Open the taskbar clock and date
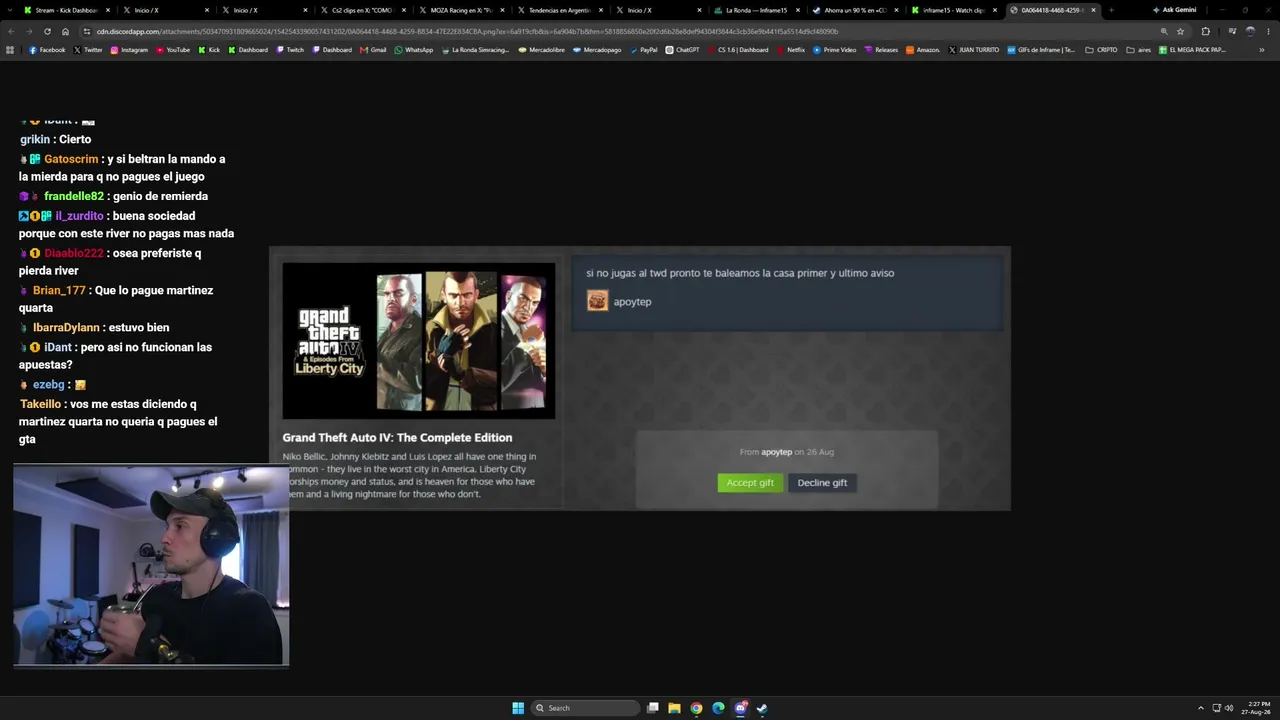 pos(1255,708)
